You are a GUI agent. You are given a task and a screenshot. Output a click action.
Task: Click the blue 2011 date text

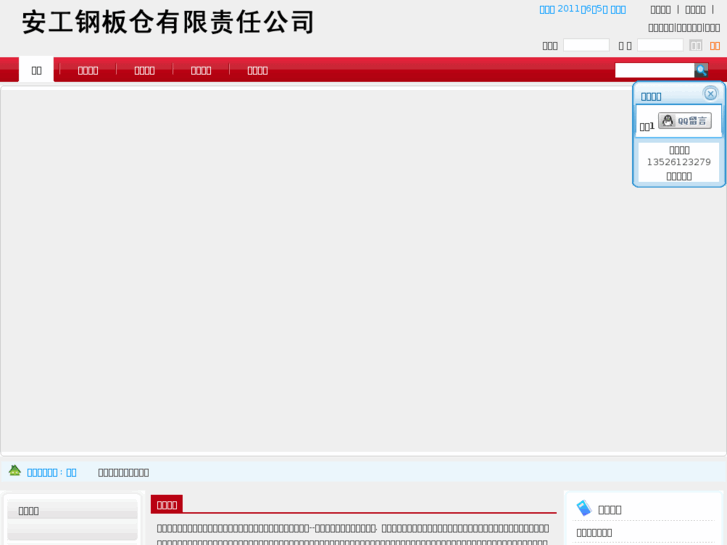click(x=582, y=9)
